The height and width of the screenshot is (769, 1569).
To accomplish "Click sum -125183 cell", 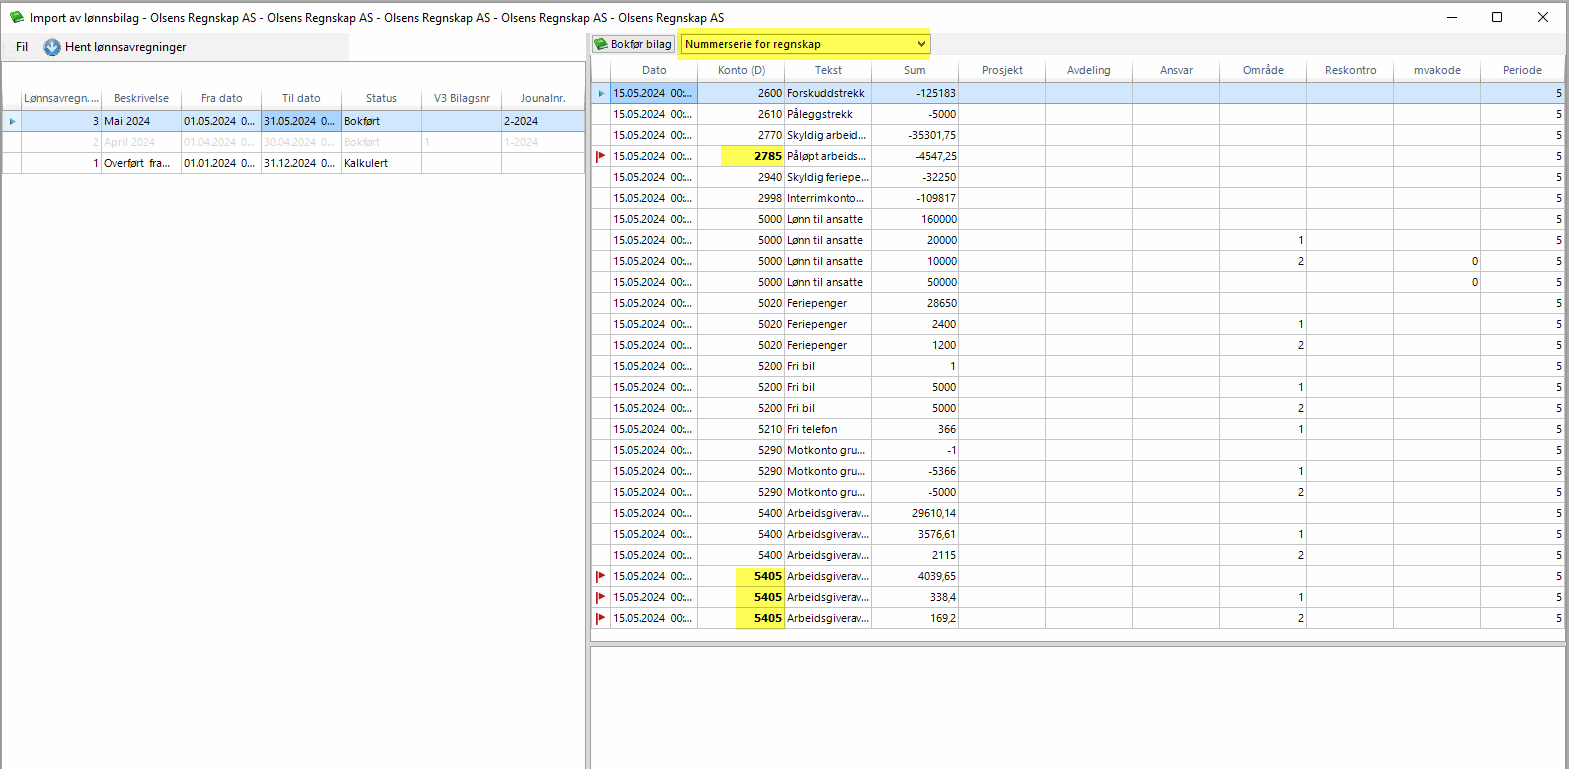I will pos(915,93).
